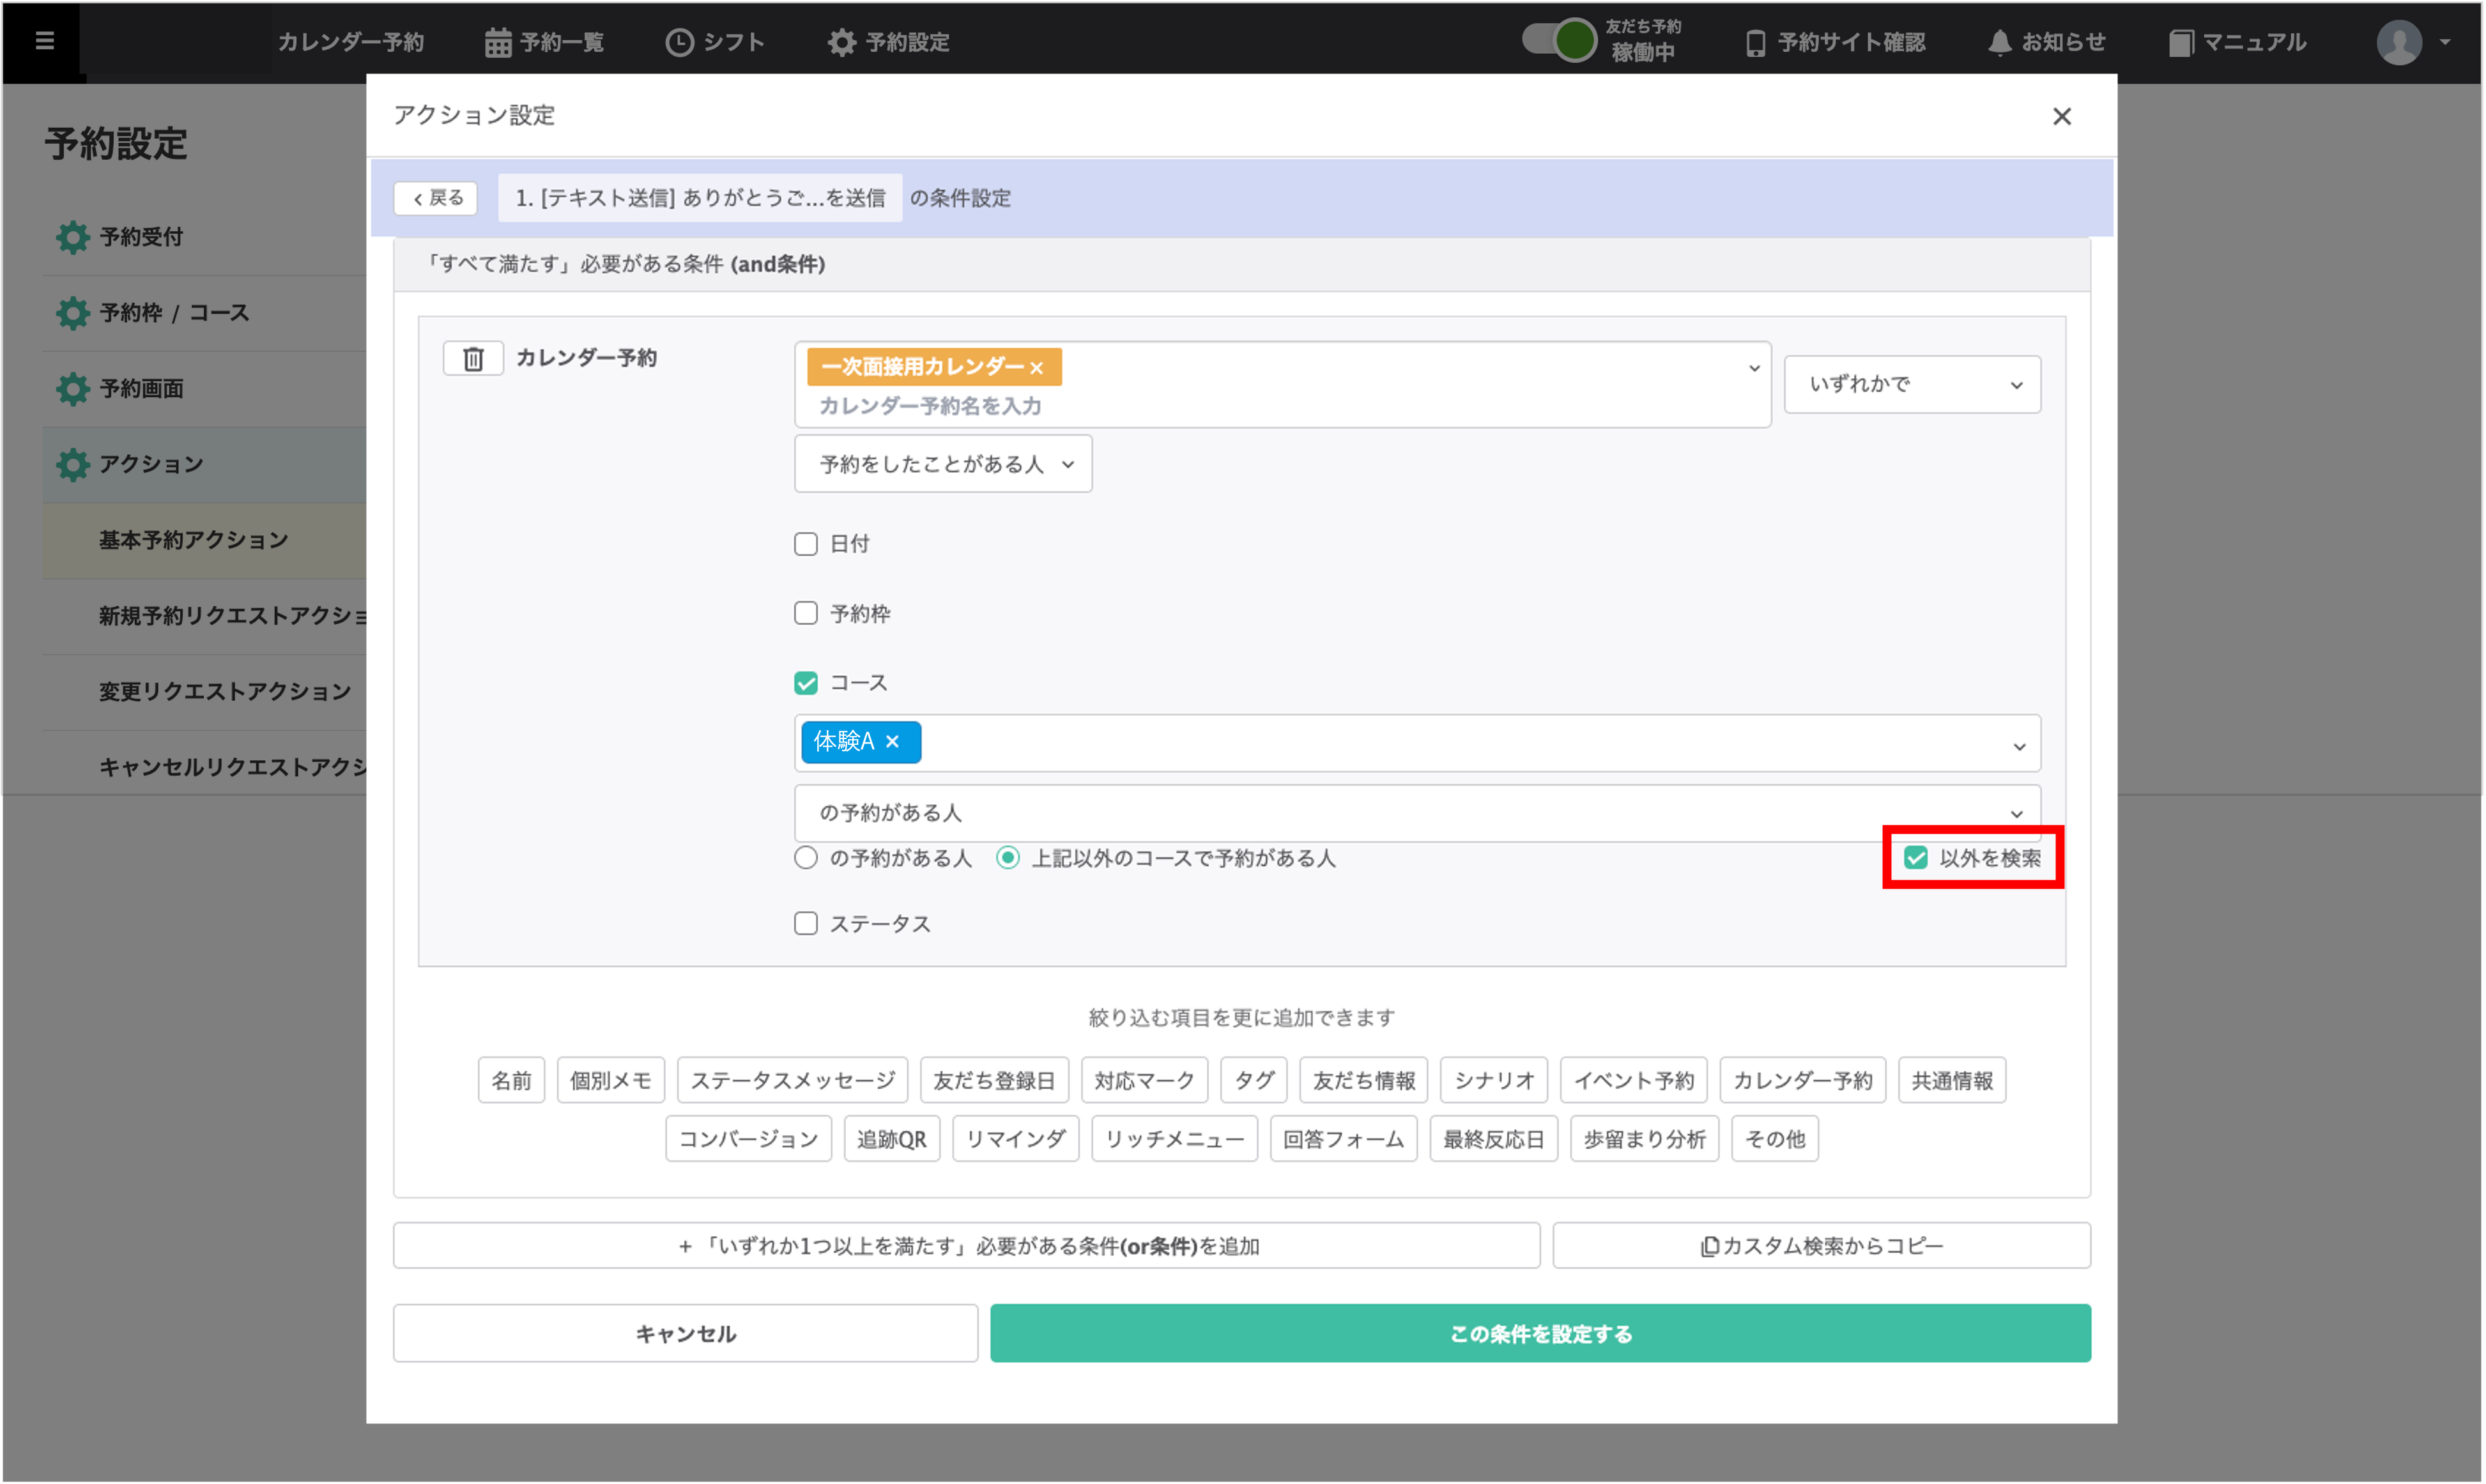Viewport: 2486px width, 1484px height.
Task: Click the 予約サイト確認 phone icon
Action: 1755,43
